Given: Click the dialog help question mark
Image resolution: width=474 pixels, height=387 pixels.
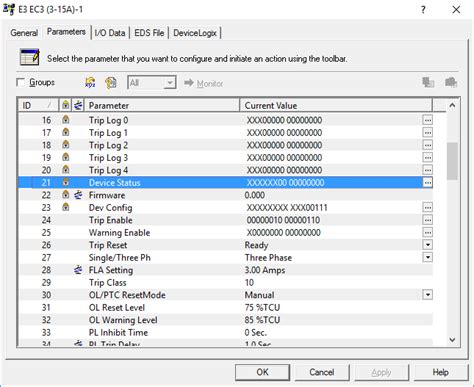Looking at the screenshot, I should pyautogui.click(x=423, y=10).
